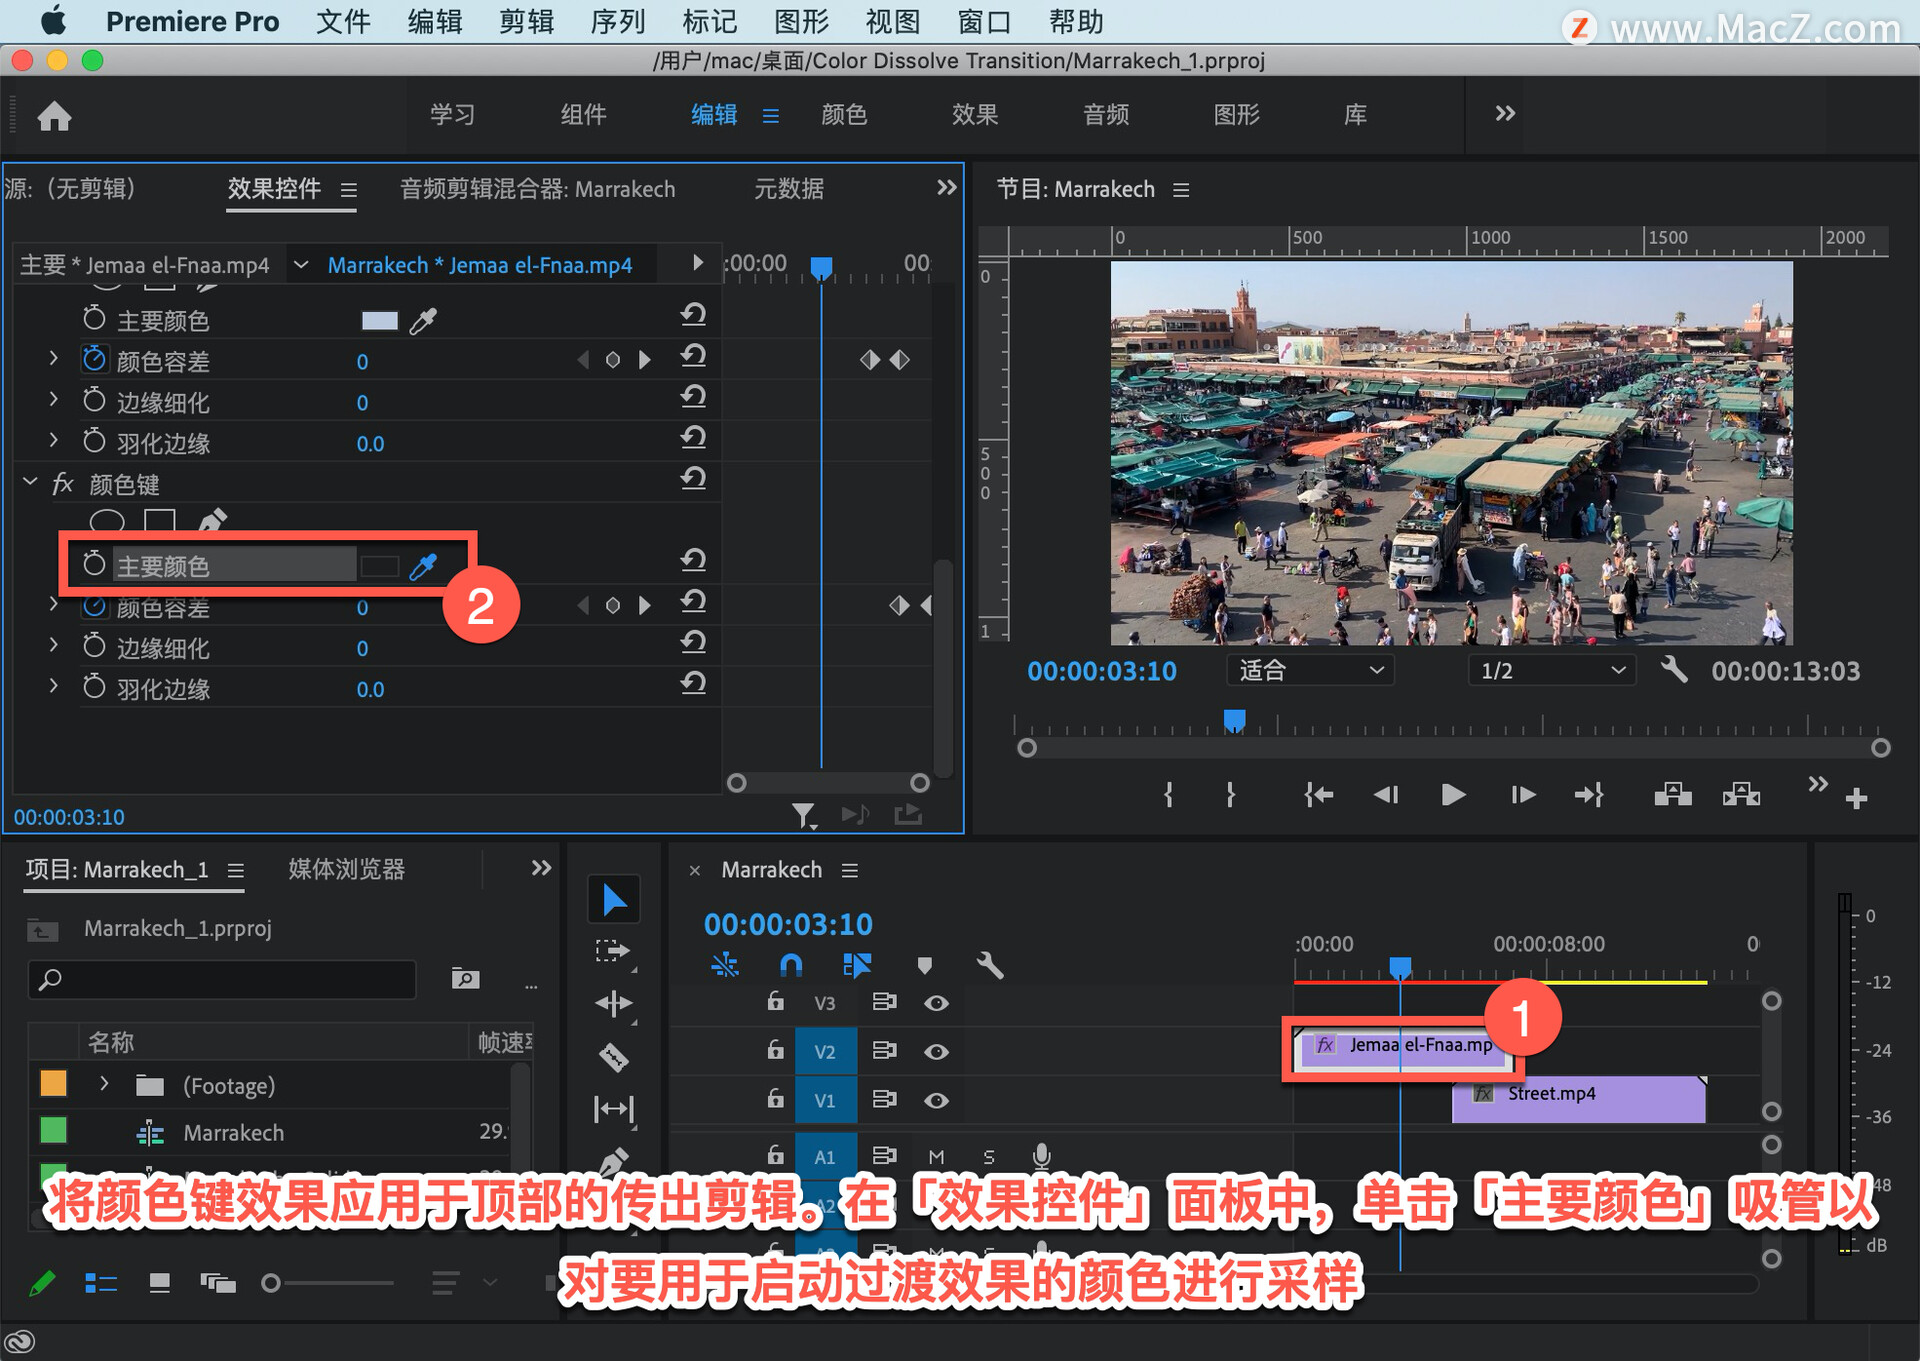
Task: Open the 适合 zoom level dropdown
Action: [x=1310, y=670]
